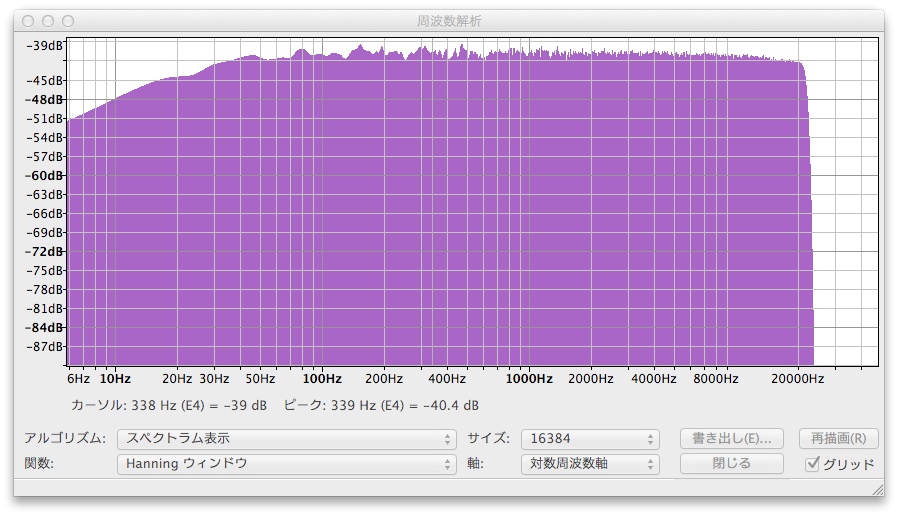Viewport: 898px width, 516px height.
Task: Click the -60dB level axis label
Action: click(x=44, y=176)
